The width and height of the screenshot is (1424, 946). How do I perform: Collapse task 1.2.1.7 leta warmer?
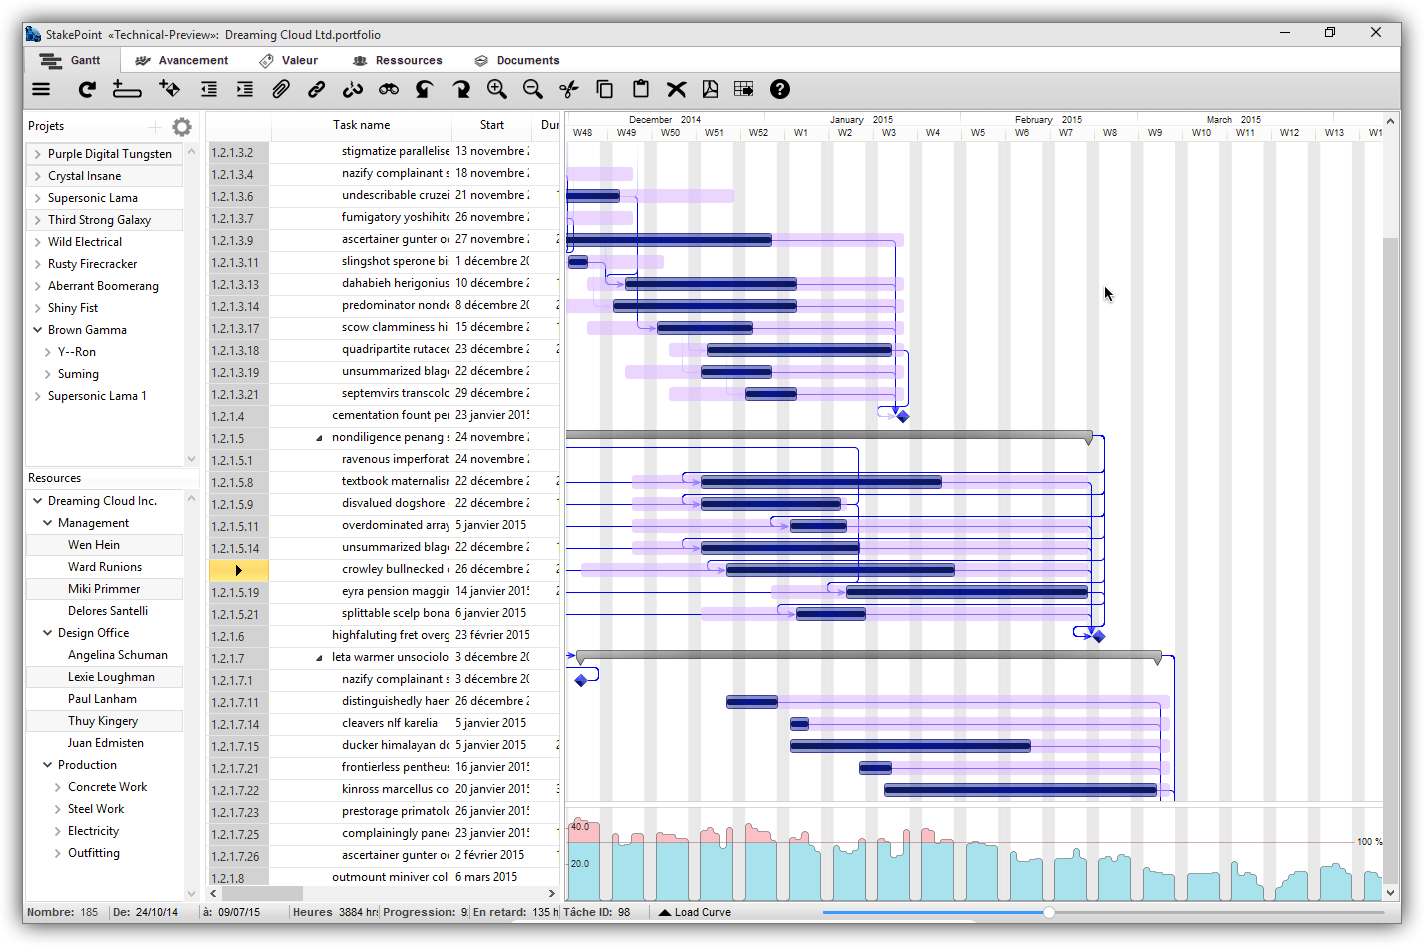(x=319, y=658)
